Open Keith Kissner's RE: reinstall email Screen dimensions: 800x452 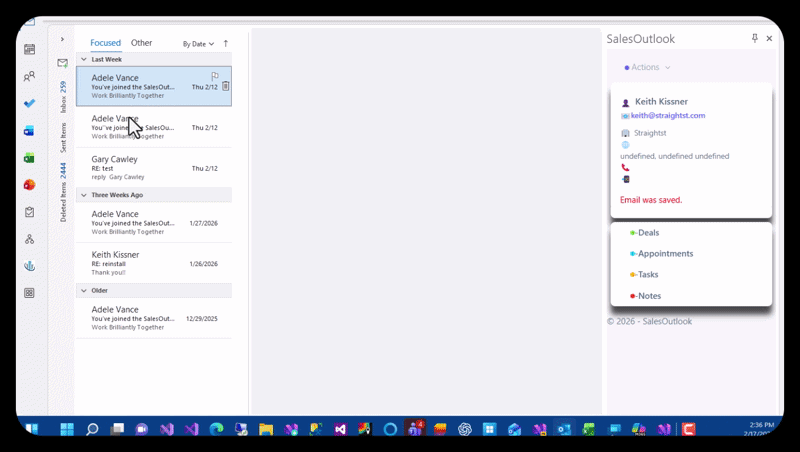(x=154, y=263)
